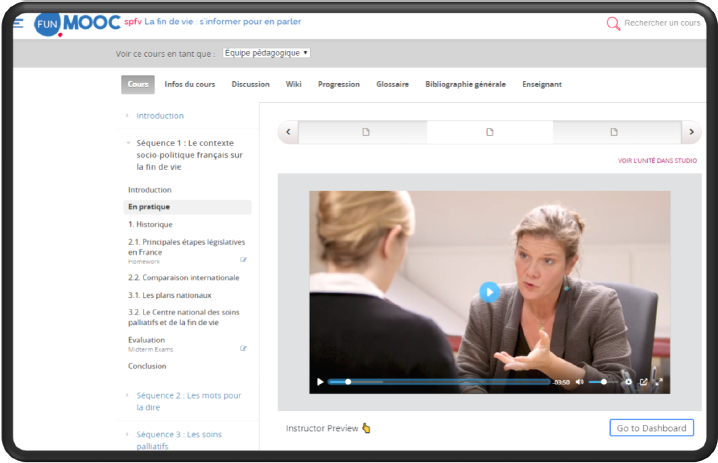Click the search magnifier icon

[613, 23]
